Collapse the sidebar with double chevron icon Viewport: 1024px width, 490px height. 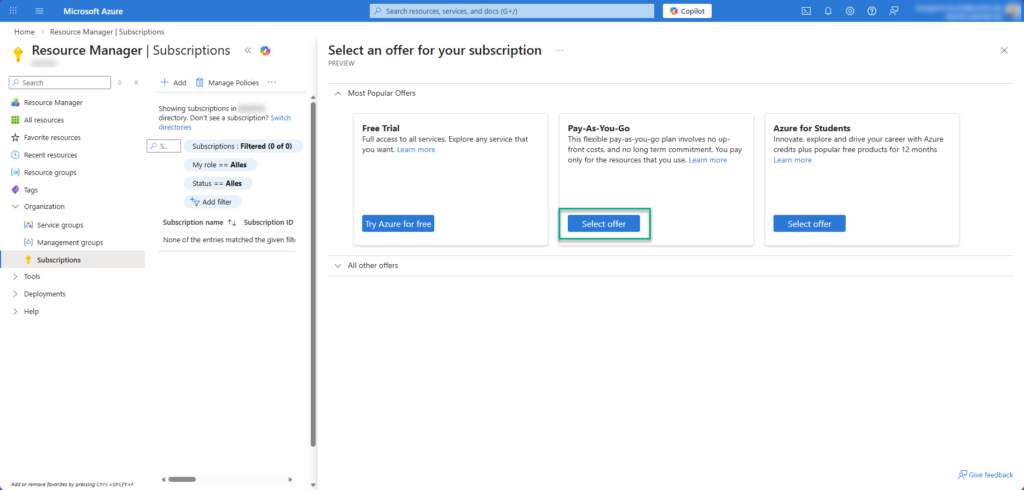coord(248,50)
